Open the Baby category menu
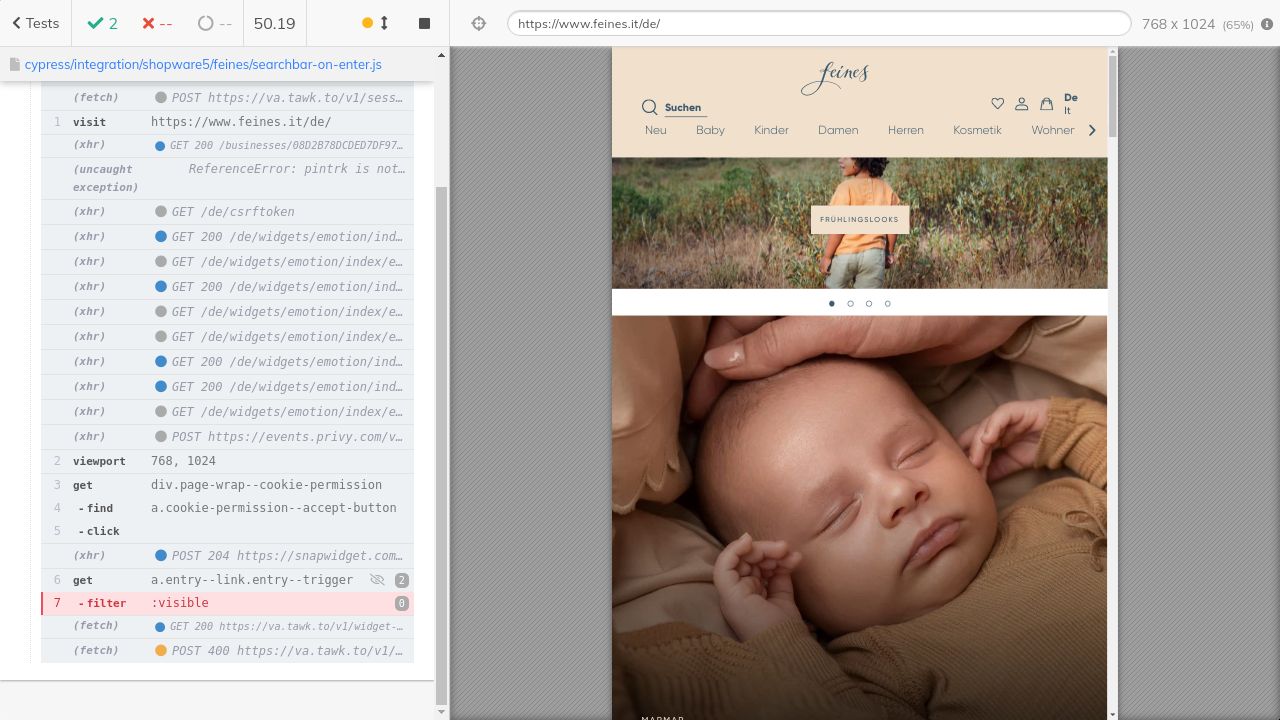The image size is (1280, 720). [710, 130]
